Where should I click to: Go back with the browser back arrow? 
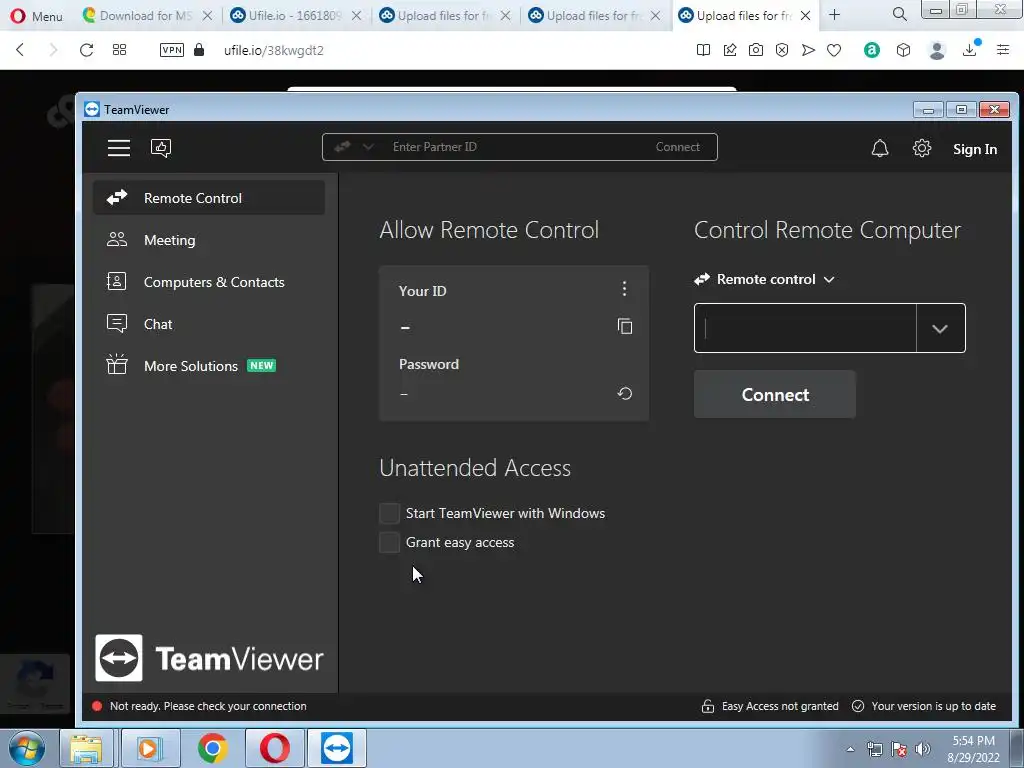20,50
